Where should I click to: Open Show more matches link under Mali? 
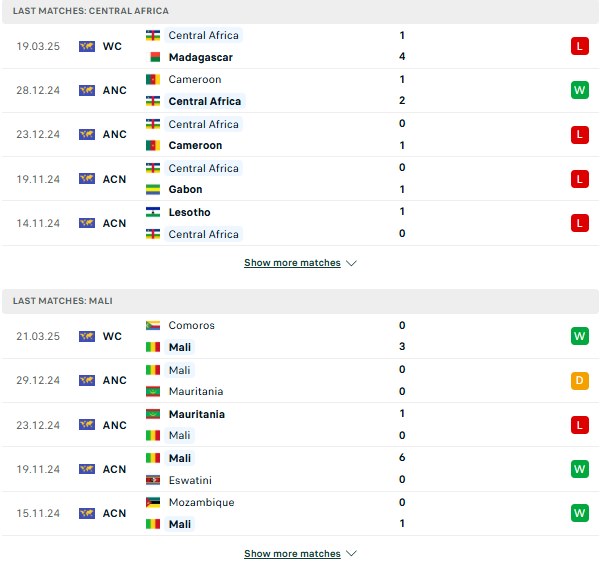pos(294,555)
